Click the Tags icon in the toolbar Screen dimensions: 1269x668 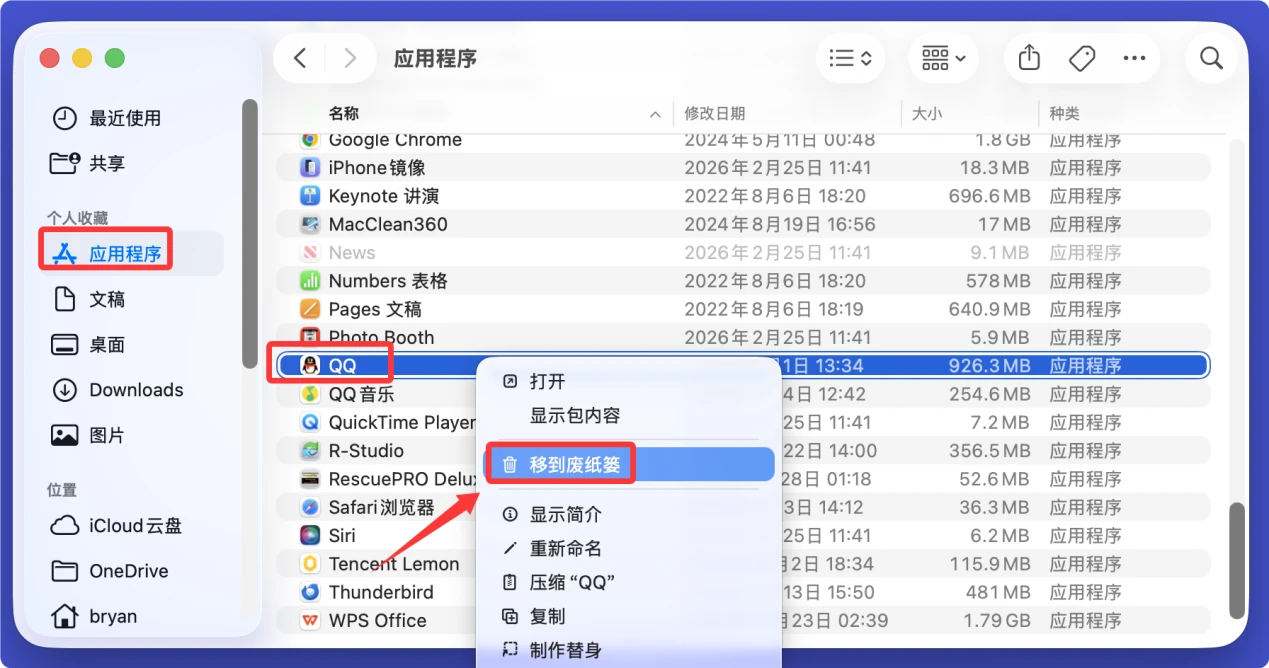click(1081, 58)
